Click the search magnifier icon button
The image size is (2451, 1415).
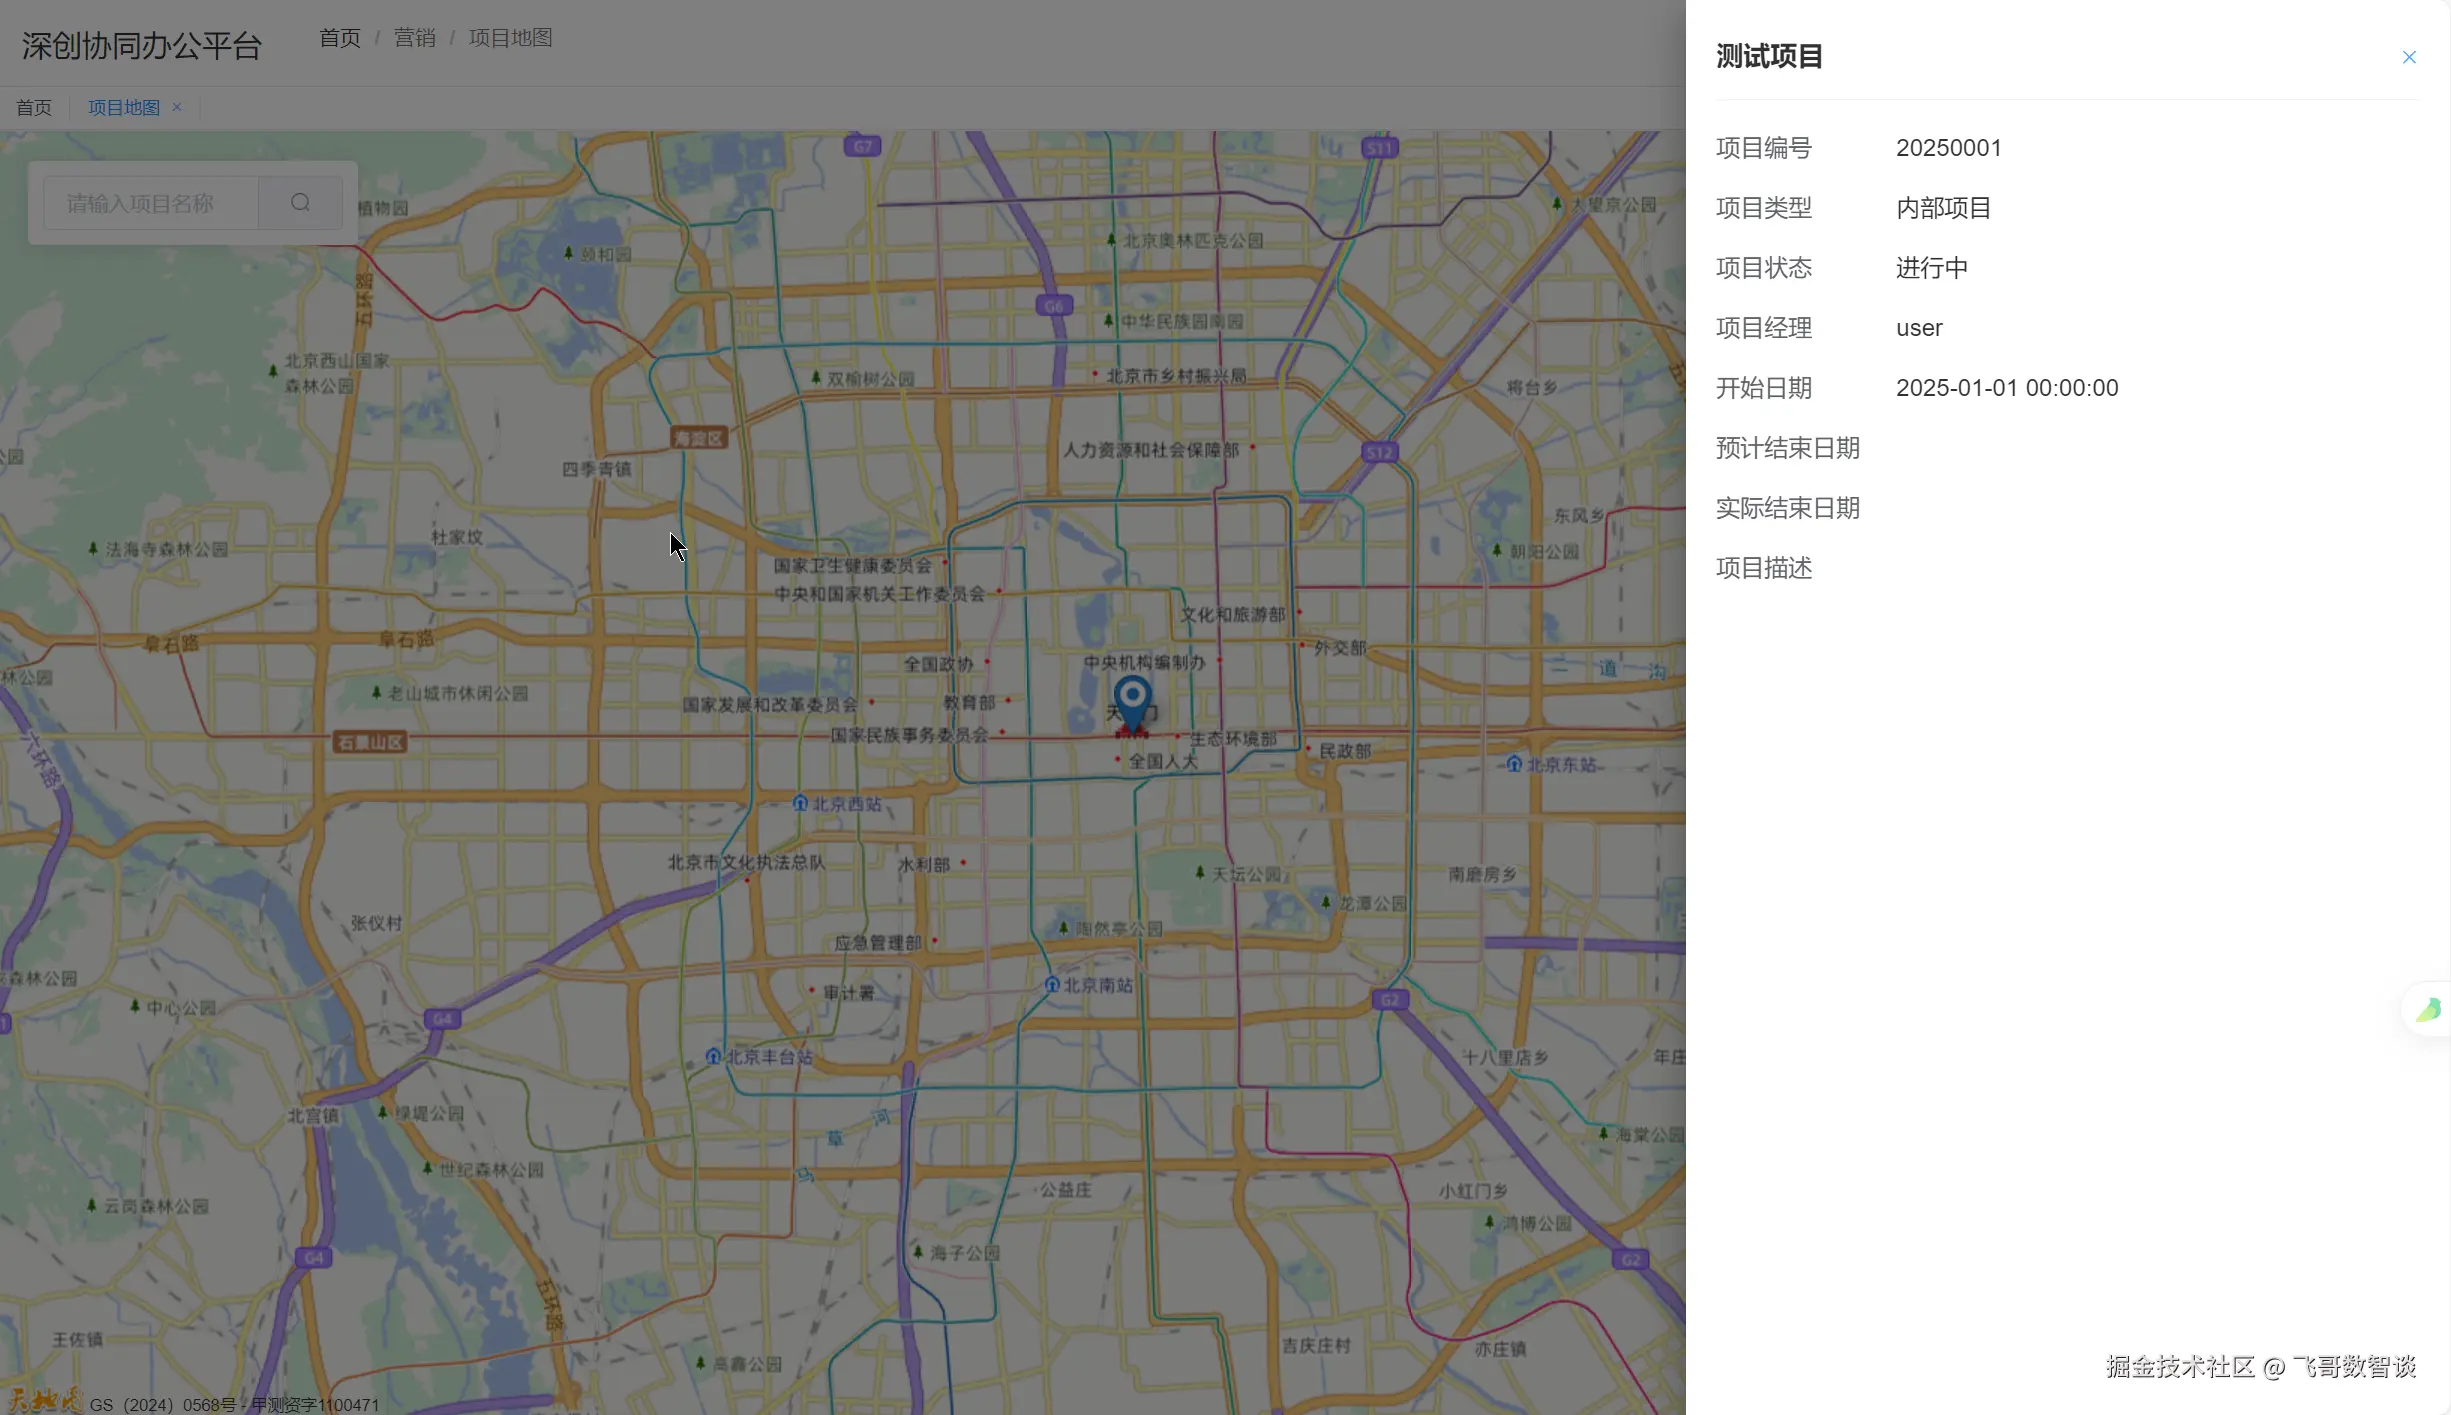click(300, 203)
